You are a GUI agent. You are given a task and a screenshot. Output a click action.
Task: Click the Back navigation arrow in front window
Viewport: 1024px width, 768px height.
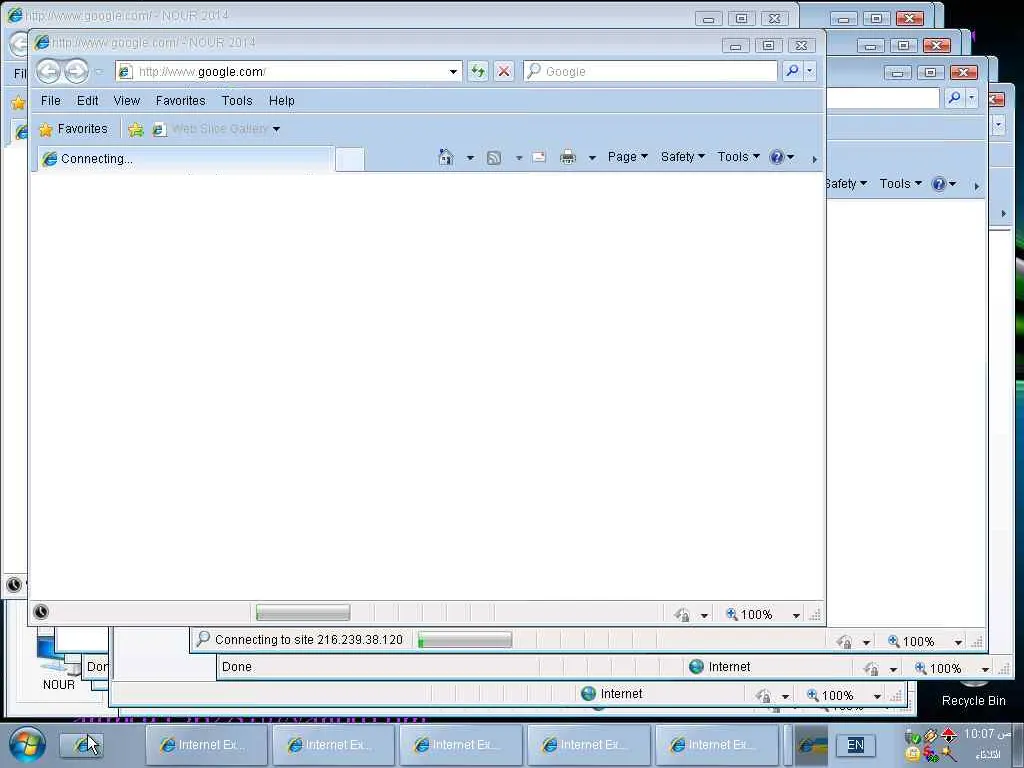[x=48, y=71]
